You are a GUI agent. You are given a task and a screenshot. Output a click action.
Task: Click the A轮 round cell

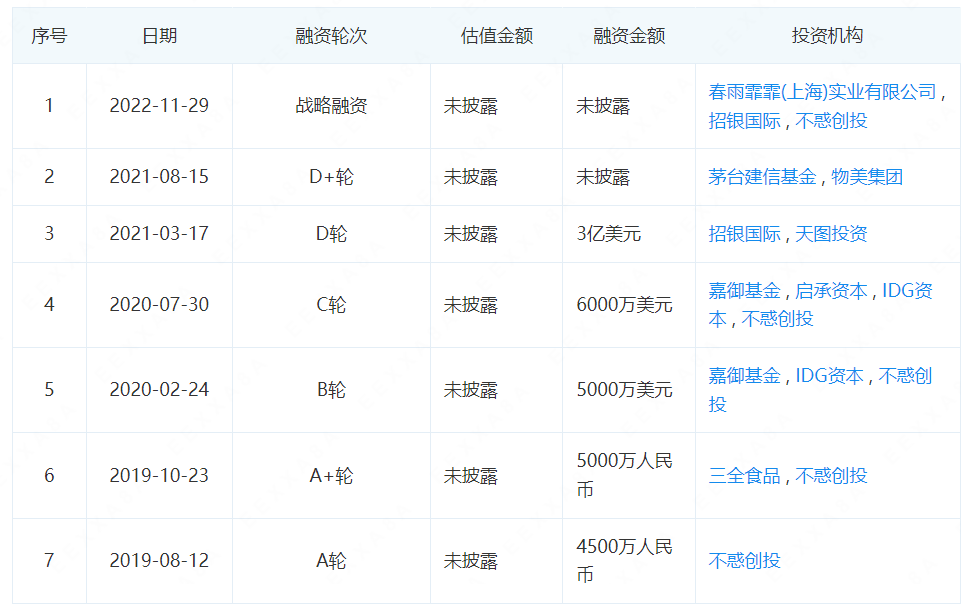tap(331, 560)
